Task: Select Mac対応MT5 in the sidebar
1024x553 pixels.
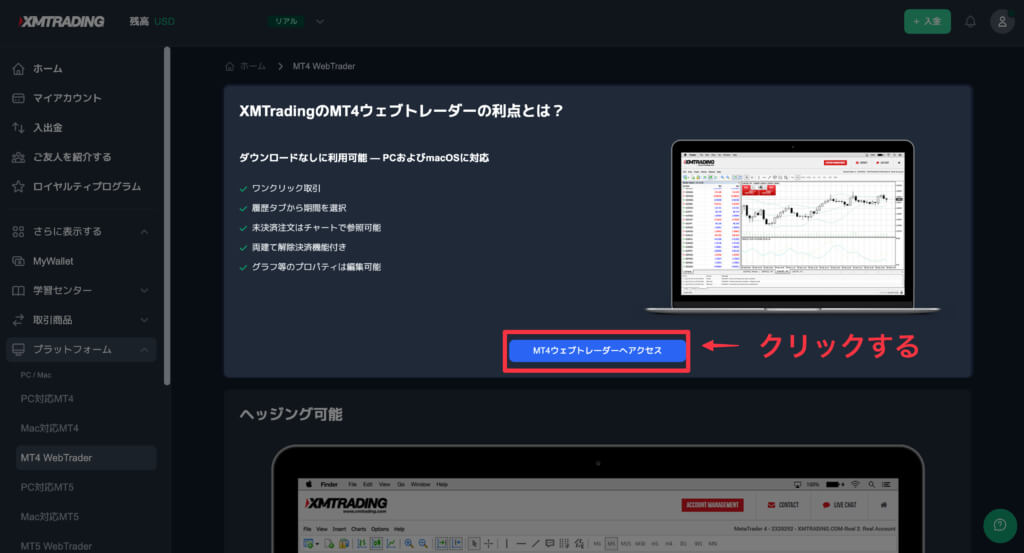Action: [50, 516]
